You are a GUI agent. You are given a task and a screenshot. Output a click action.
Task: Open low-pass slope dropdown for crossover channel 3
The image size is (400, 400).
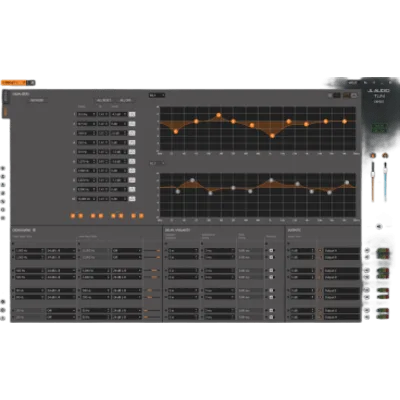127,270
